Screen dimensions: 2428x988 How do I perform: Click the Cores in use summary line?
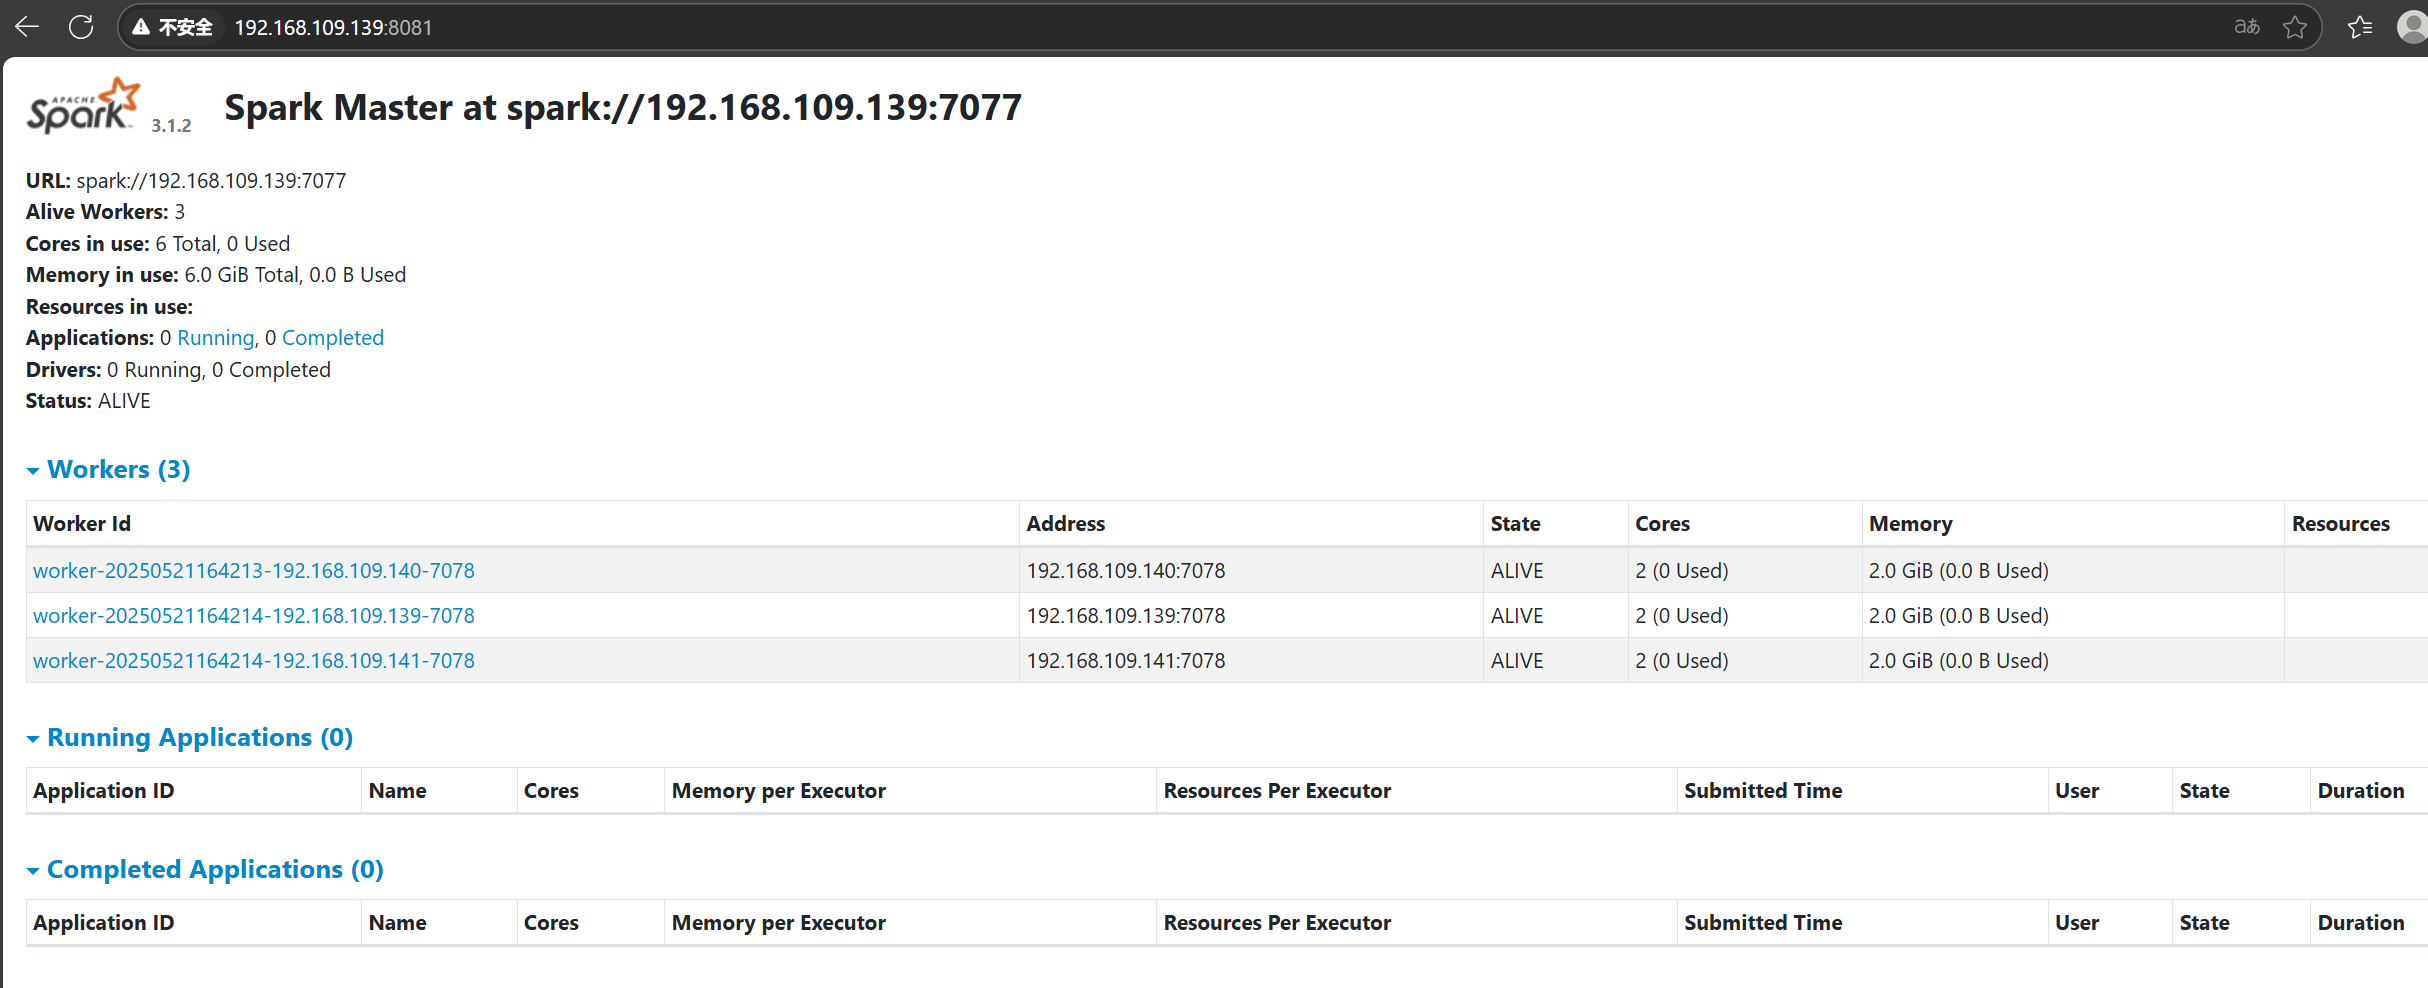click(158, 243)
